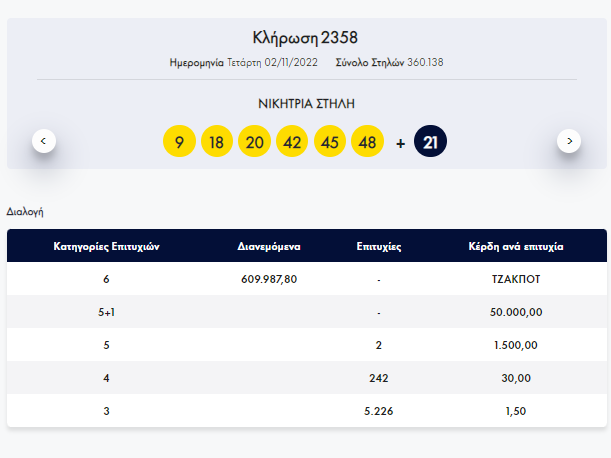Select the 5+1 category row

click(106, 312)
